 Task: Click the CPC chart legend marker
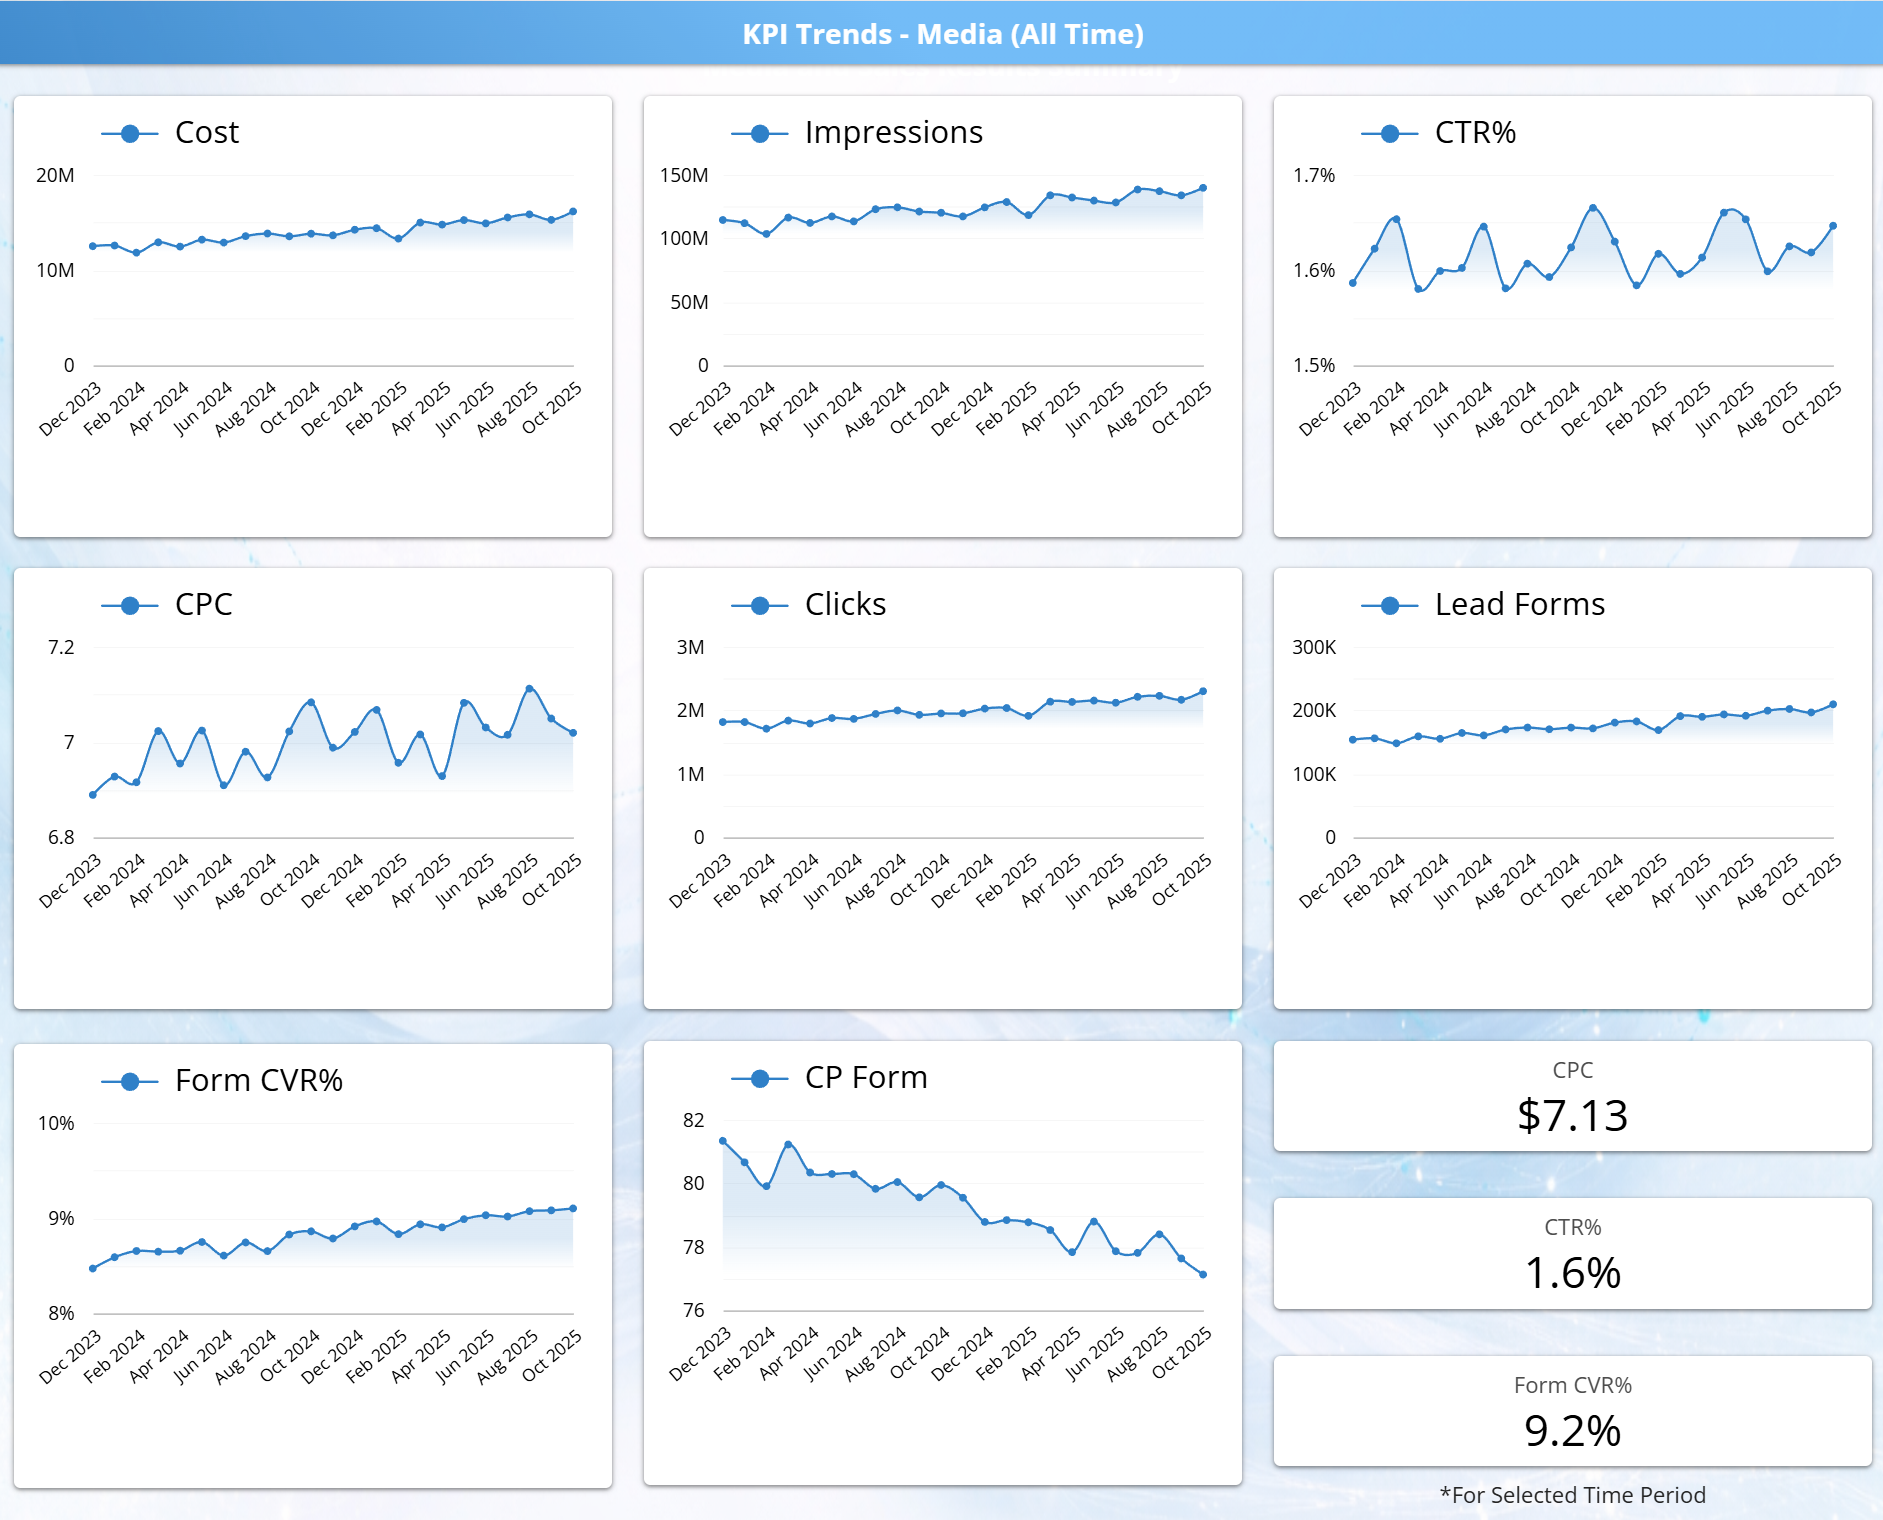[130, 606]
